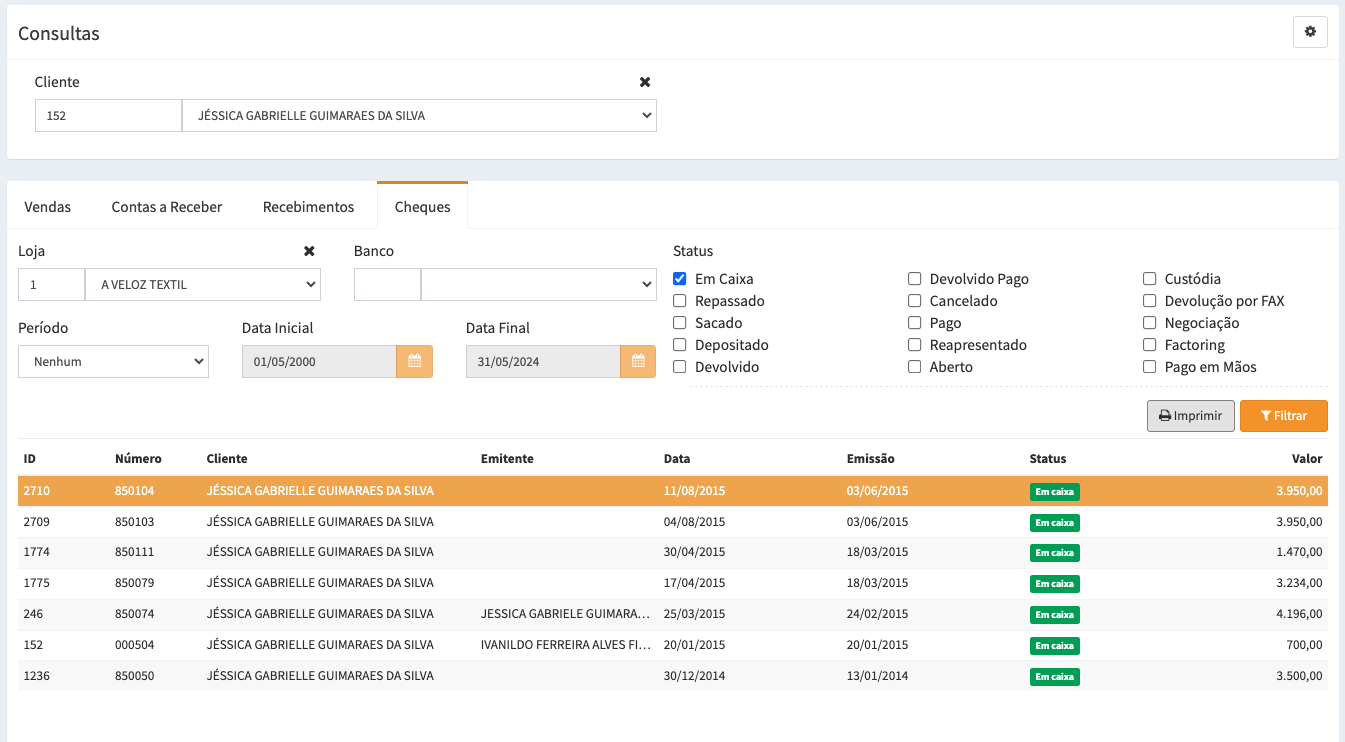Click the Em caixa badge for cheque 152
The image size is (1345, 742).
click(x=1054, y=645)
